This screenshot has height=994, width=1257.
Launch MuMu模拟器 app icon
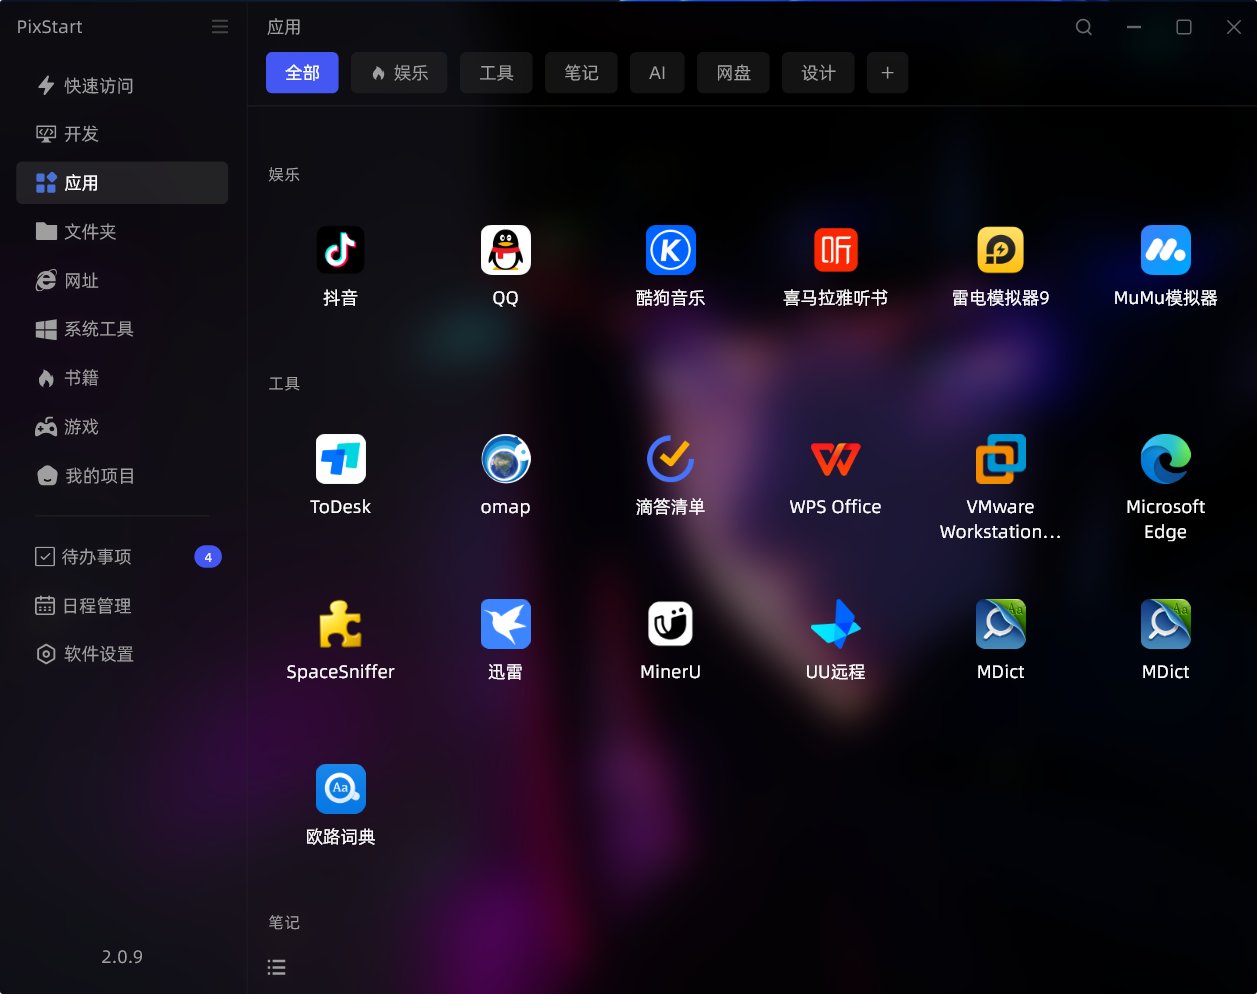(x=1165, y=250)
